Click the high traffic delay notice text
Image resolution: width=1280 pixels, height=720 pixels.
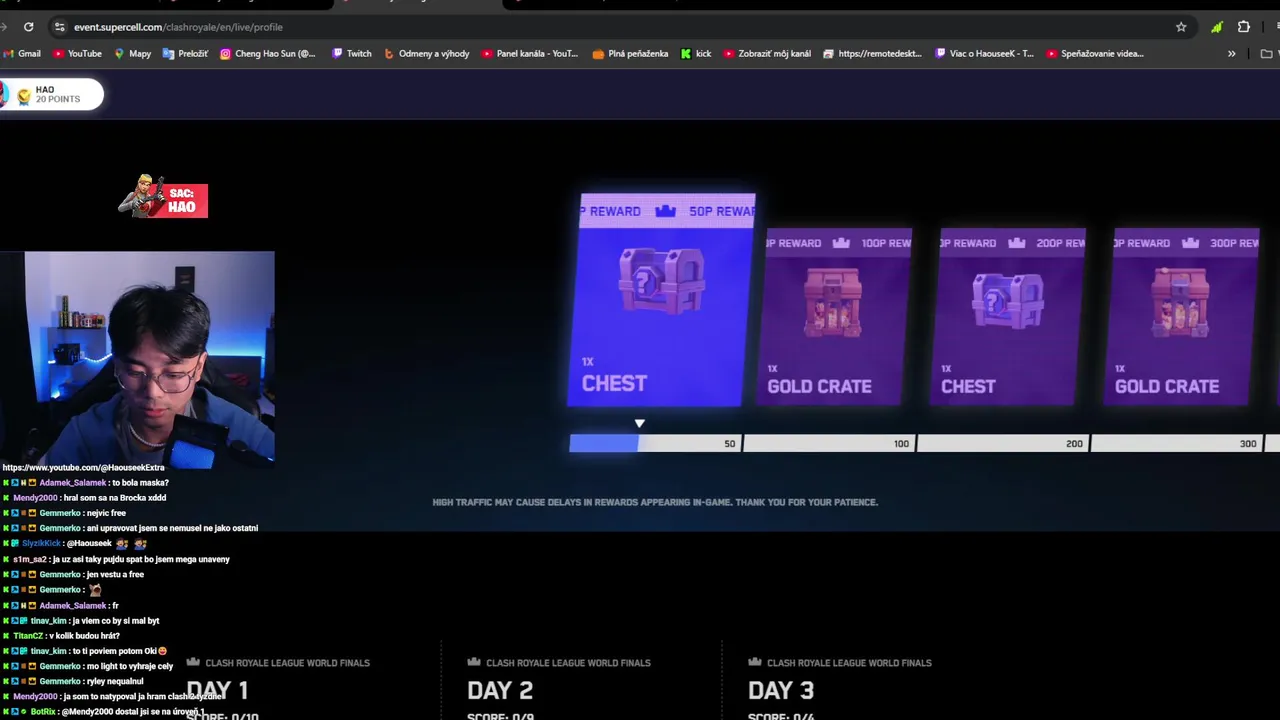click(655, 502)
